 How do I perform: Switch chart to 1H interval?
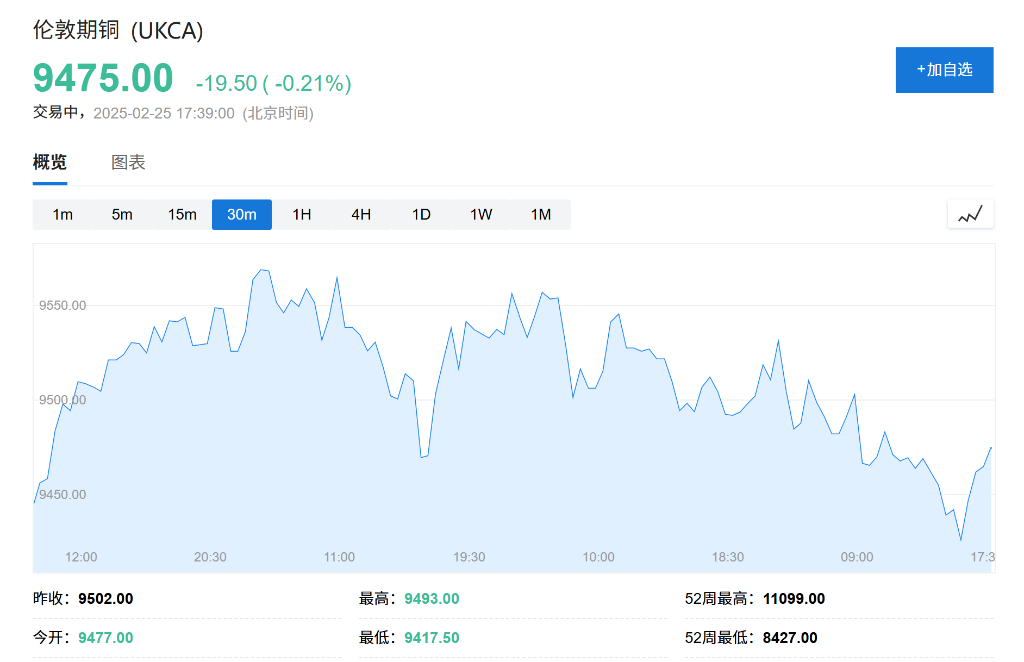tap(302, 215)
